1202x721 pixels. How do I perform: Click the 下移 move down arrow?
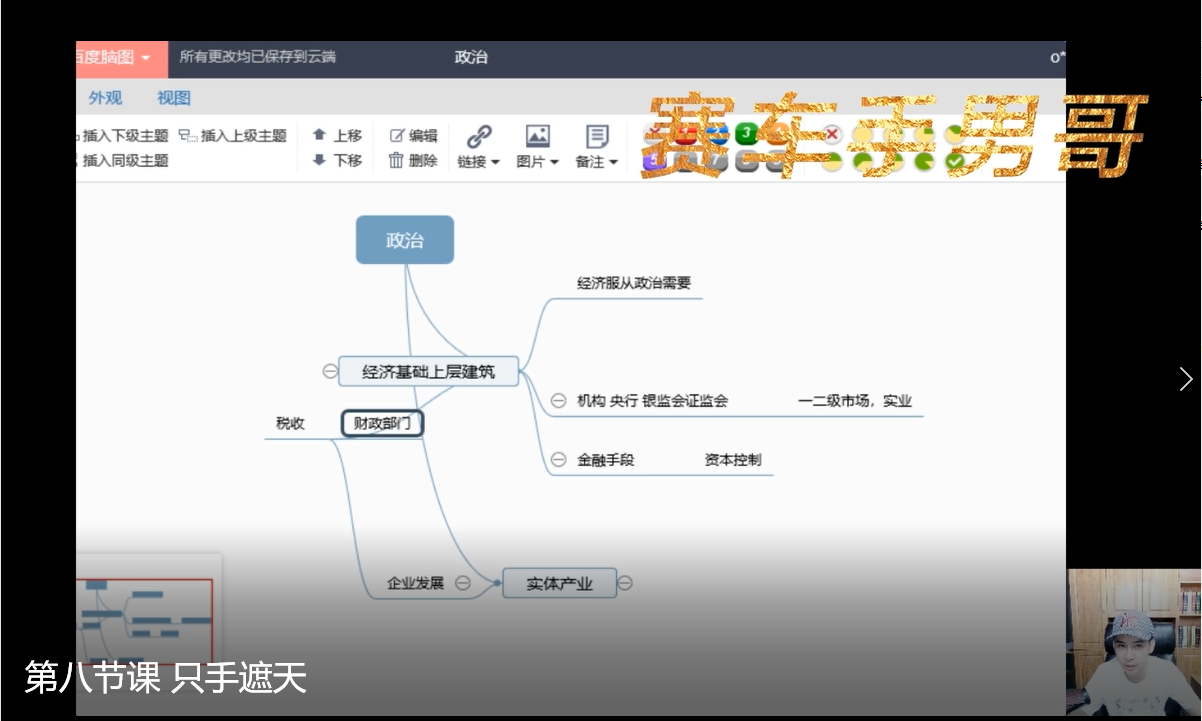(320, 160)
